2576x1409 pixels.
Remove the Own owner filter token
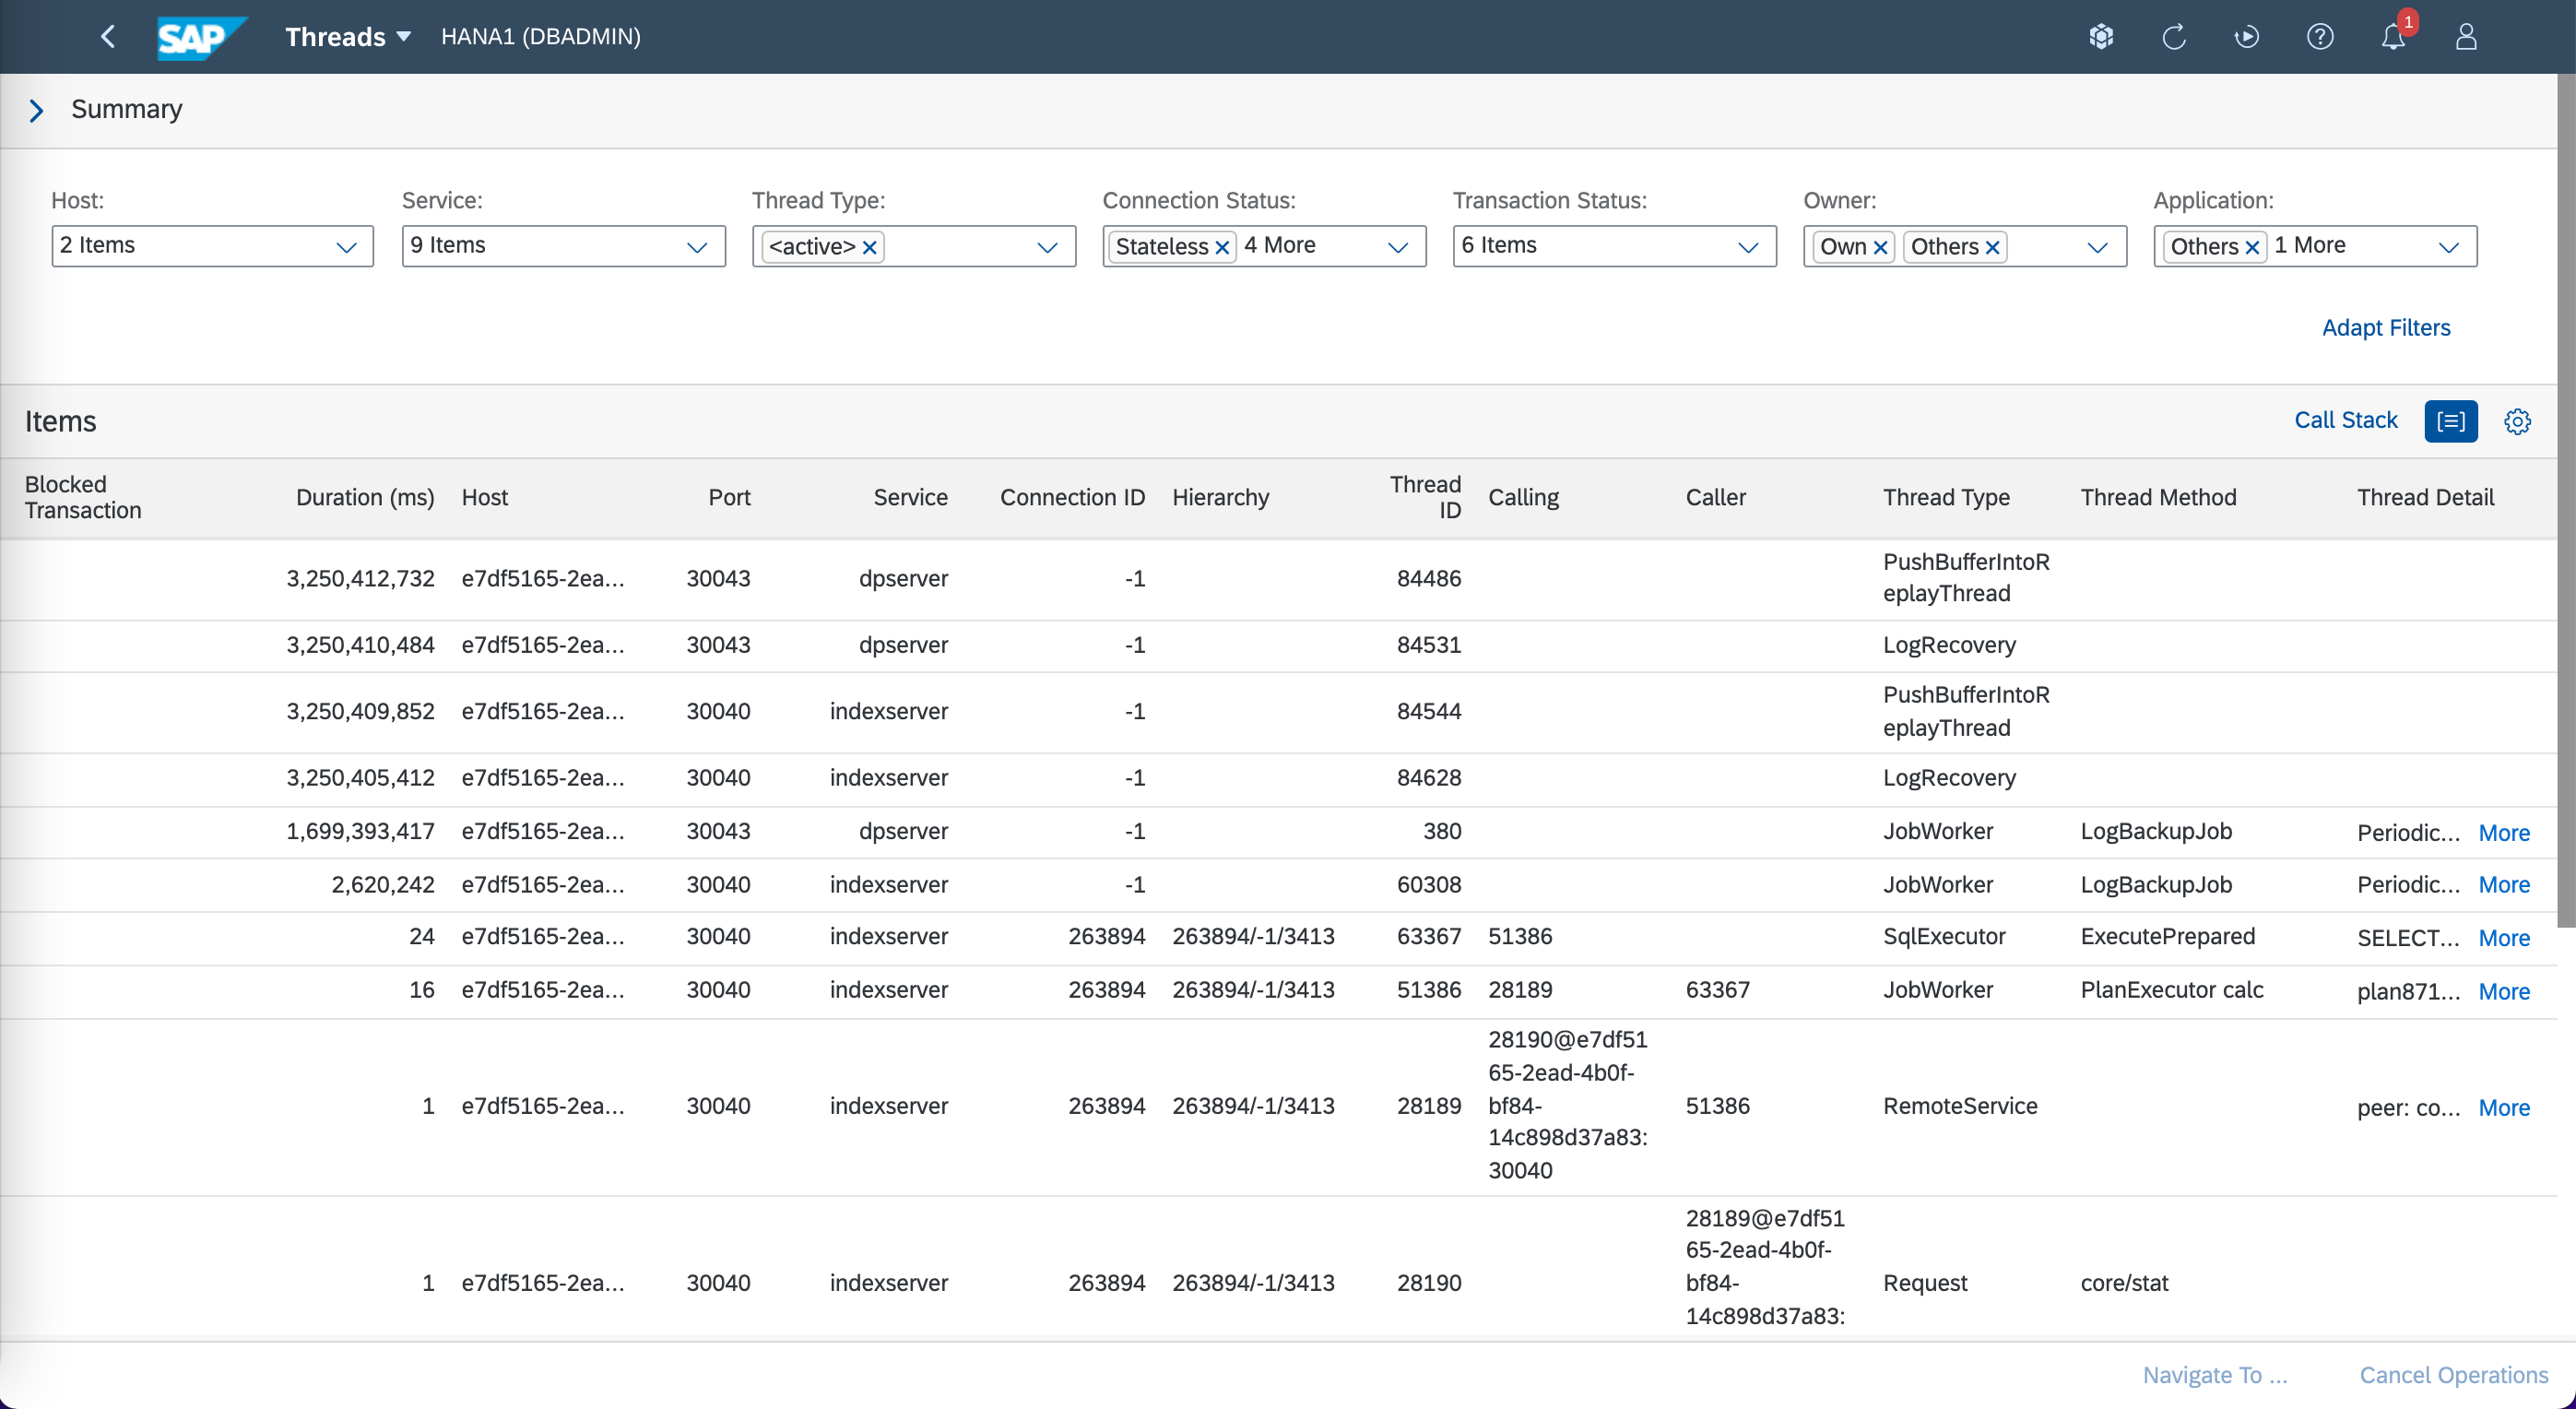tap(1880, 247)
